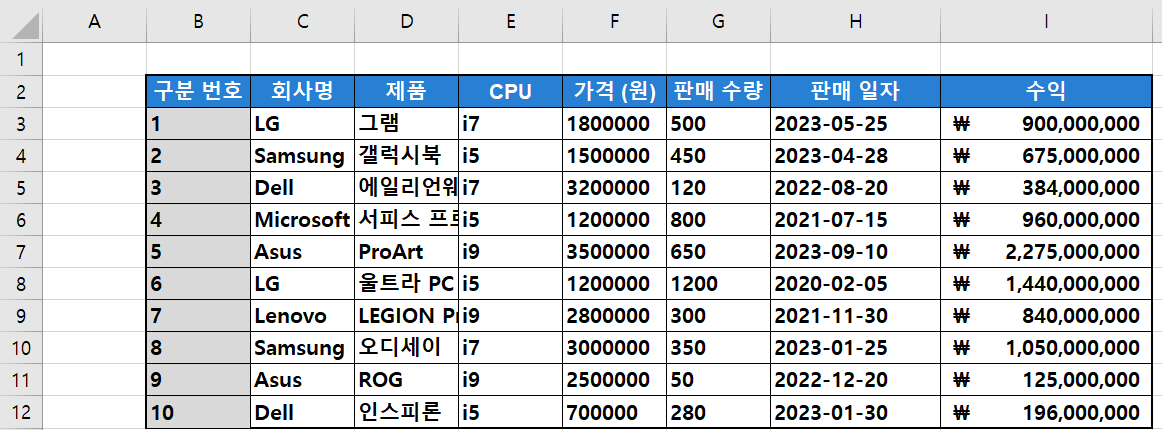1162x430 pixels.
Task: Select column H header
Action: pos(856,22)
